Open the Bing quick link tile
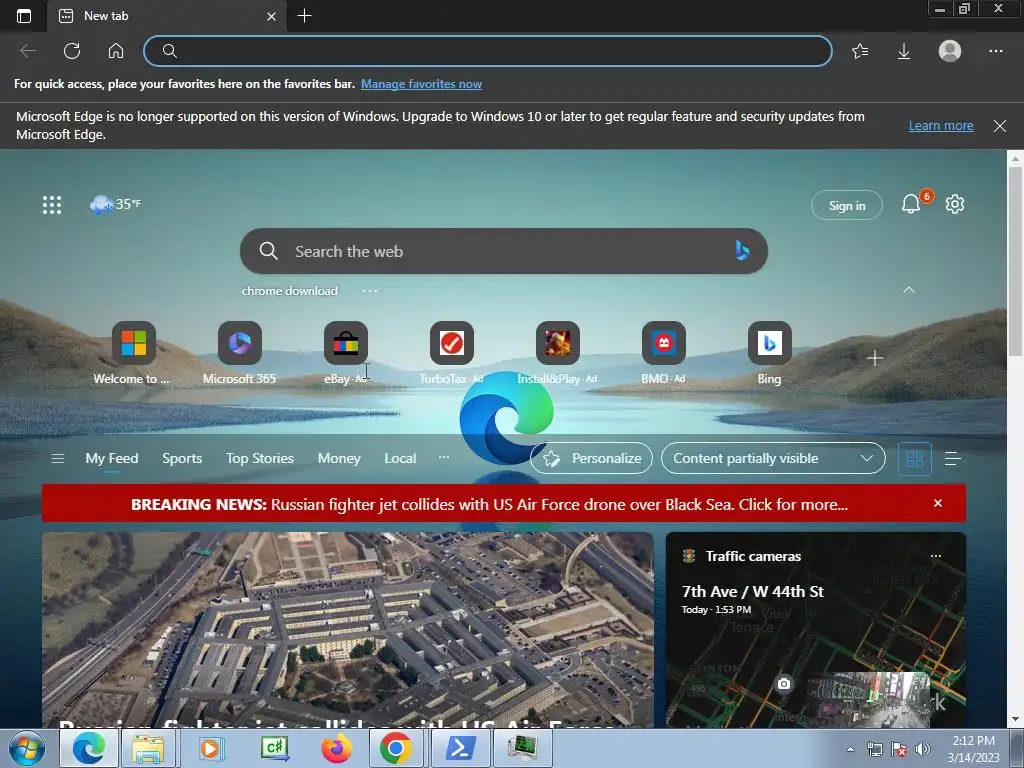This screenshot has width=1024, height=768. [x=769, y=353]
